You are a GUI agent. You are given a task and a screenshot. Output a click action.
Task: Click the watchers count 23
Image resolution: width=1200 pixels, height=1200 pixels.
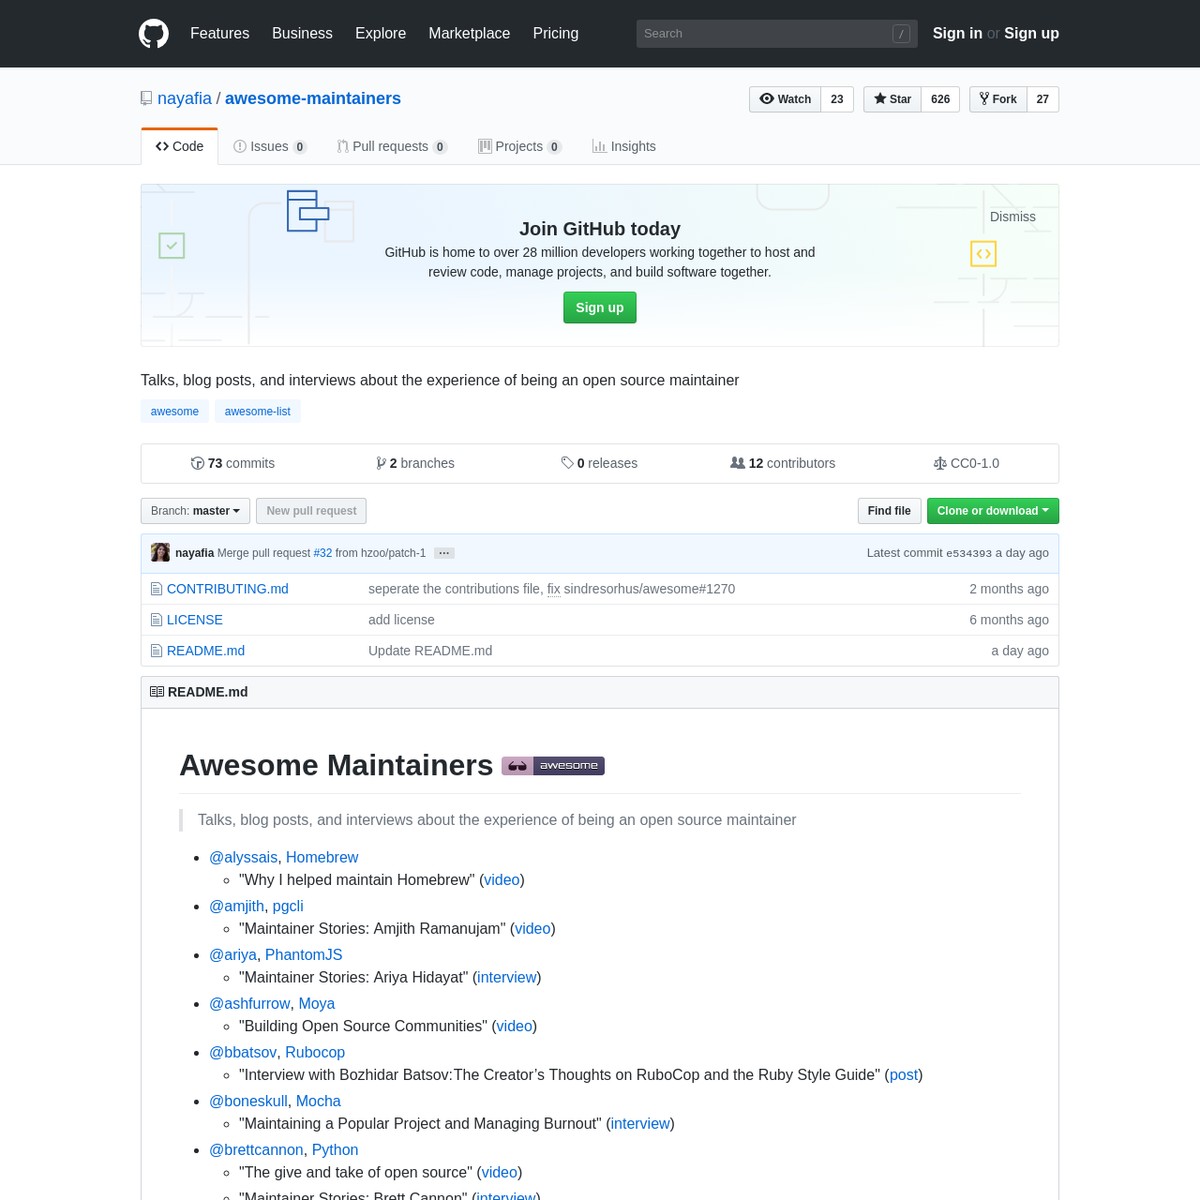pyautogui.click(x=837, y=99)
